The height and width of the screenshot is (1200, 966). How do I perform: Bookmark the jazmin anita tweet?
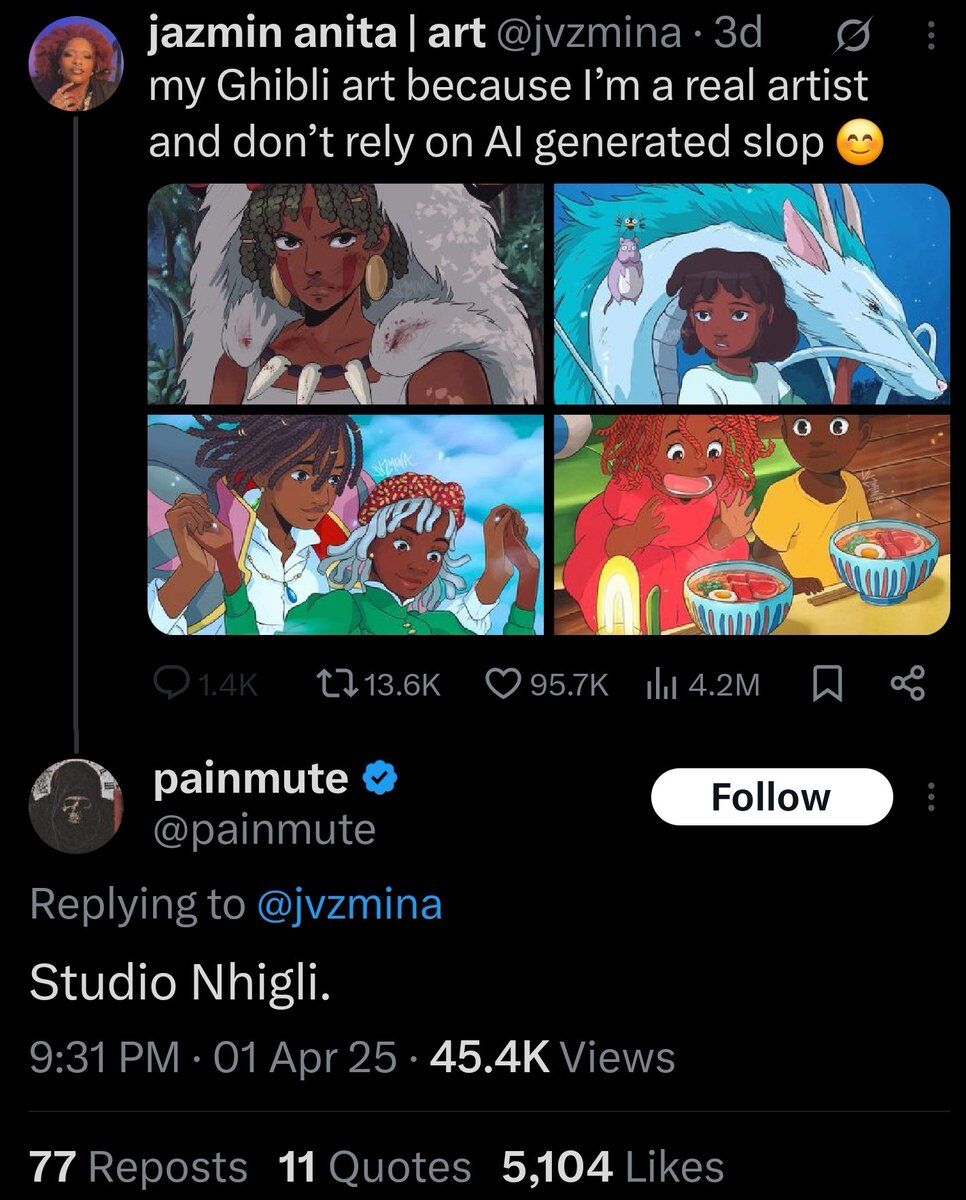pyautogui.click(x=823, y=684)
